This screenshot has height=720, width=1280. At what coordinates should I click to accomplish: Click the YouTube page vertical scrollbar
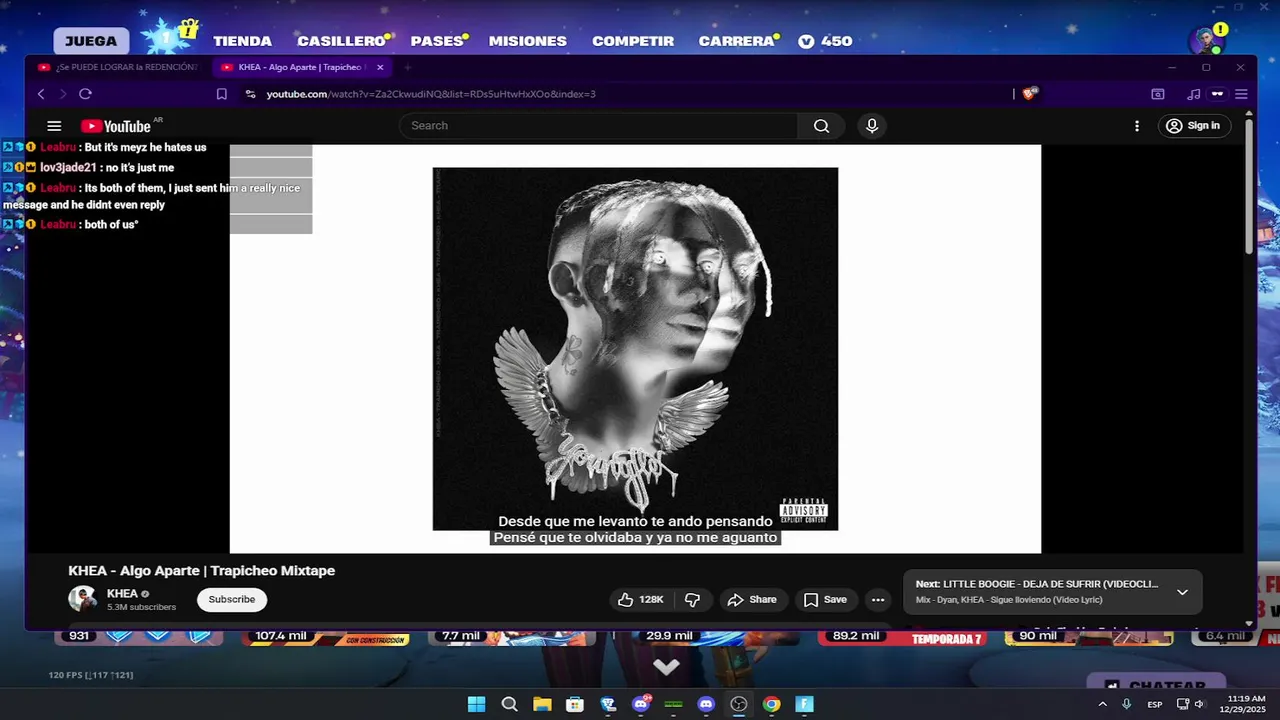(x=1249, y=185)
